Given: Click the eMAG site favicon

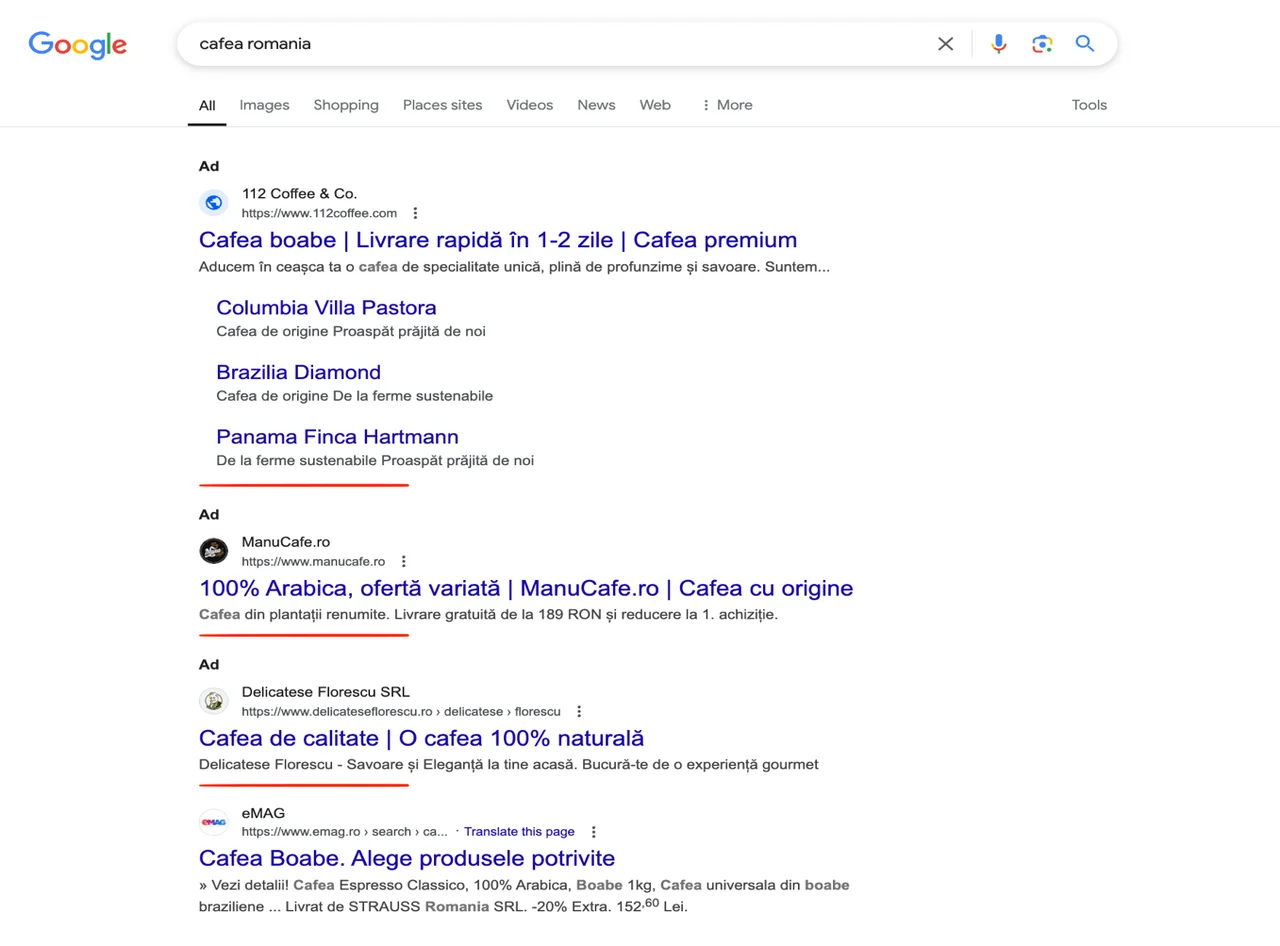Looking at the screenshot, I should pyautogui.click(x=213, y=822).
